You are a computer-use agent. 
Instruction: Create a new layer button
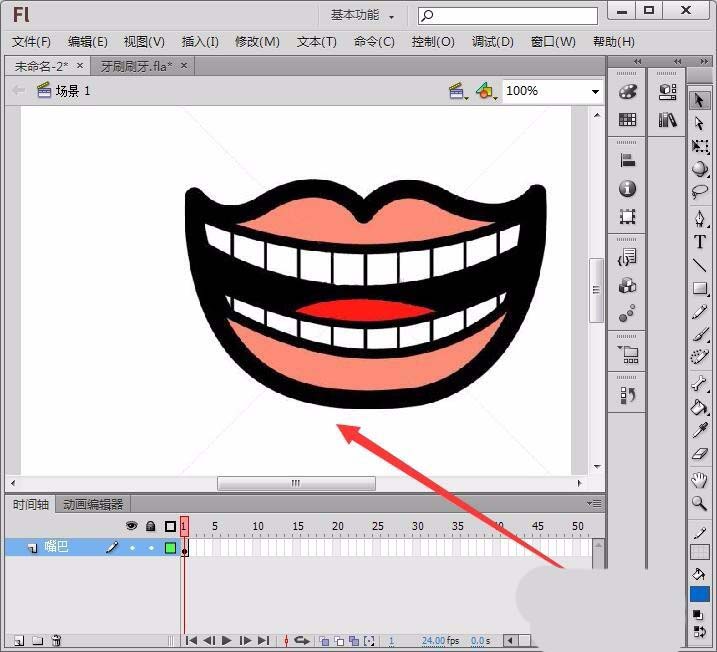click(x=19, y=641)
